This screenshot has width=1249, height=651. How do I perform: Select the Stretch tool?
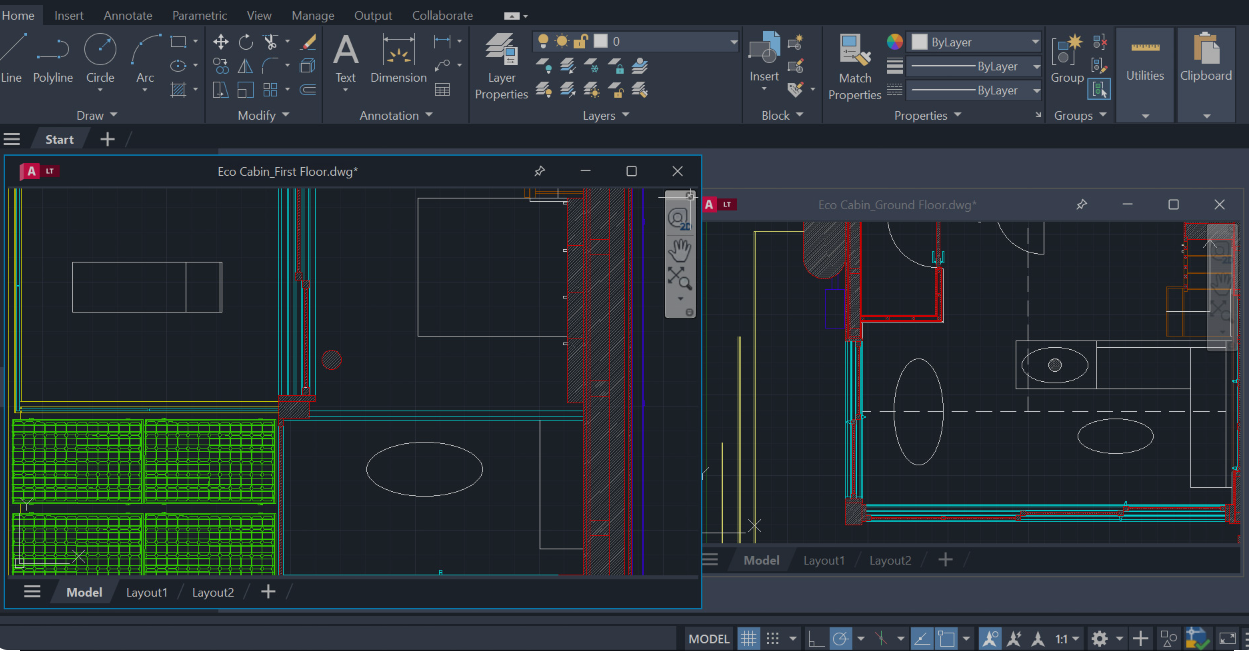221,90
